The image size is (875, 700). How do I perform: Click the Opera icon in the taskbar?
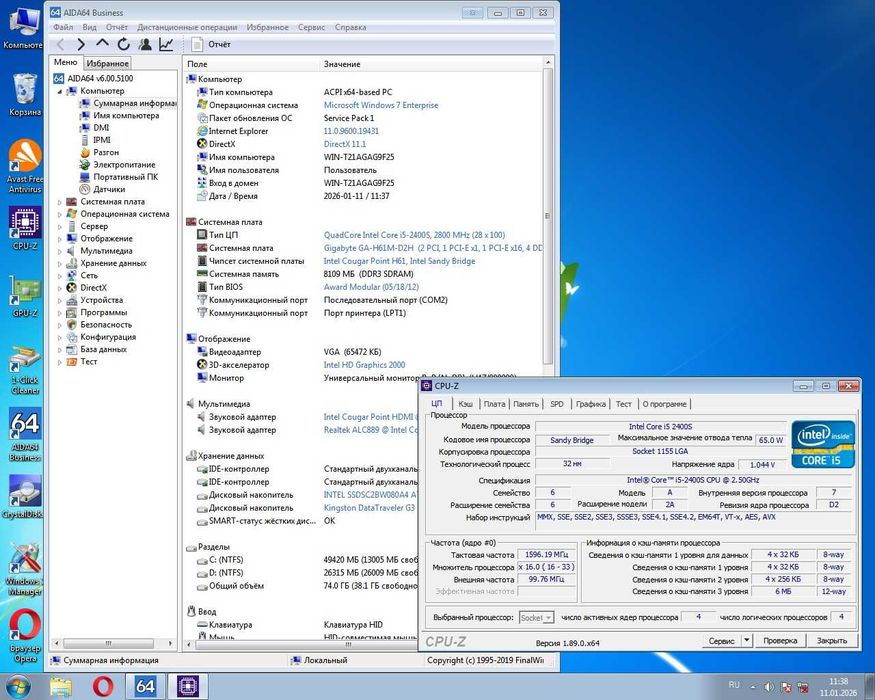(103, 687)
